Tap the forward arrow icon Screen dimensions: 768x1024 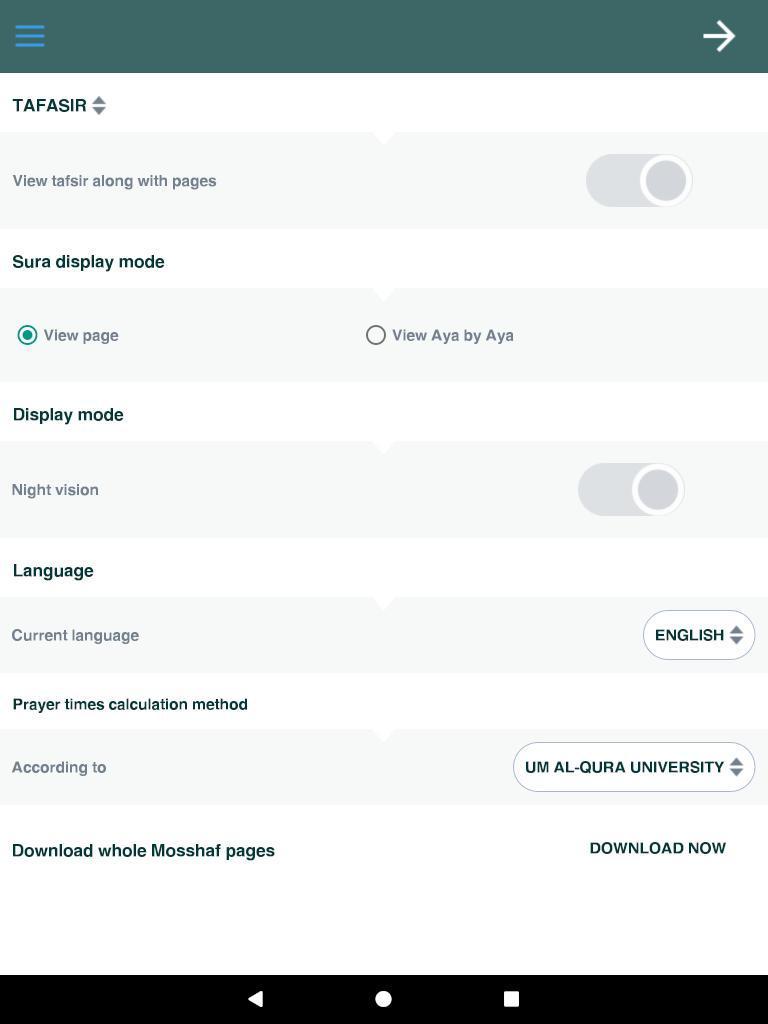(x=719, y=36)
